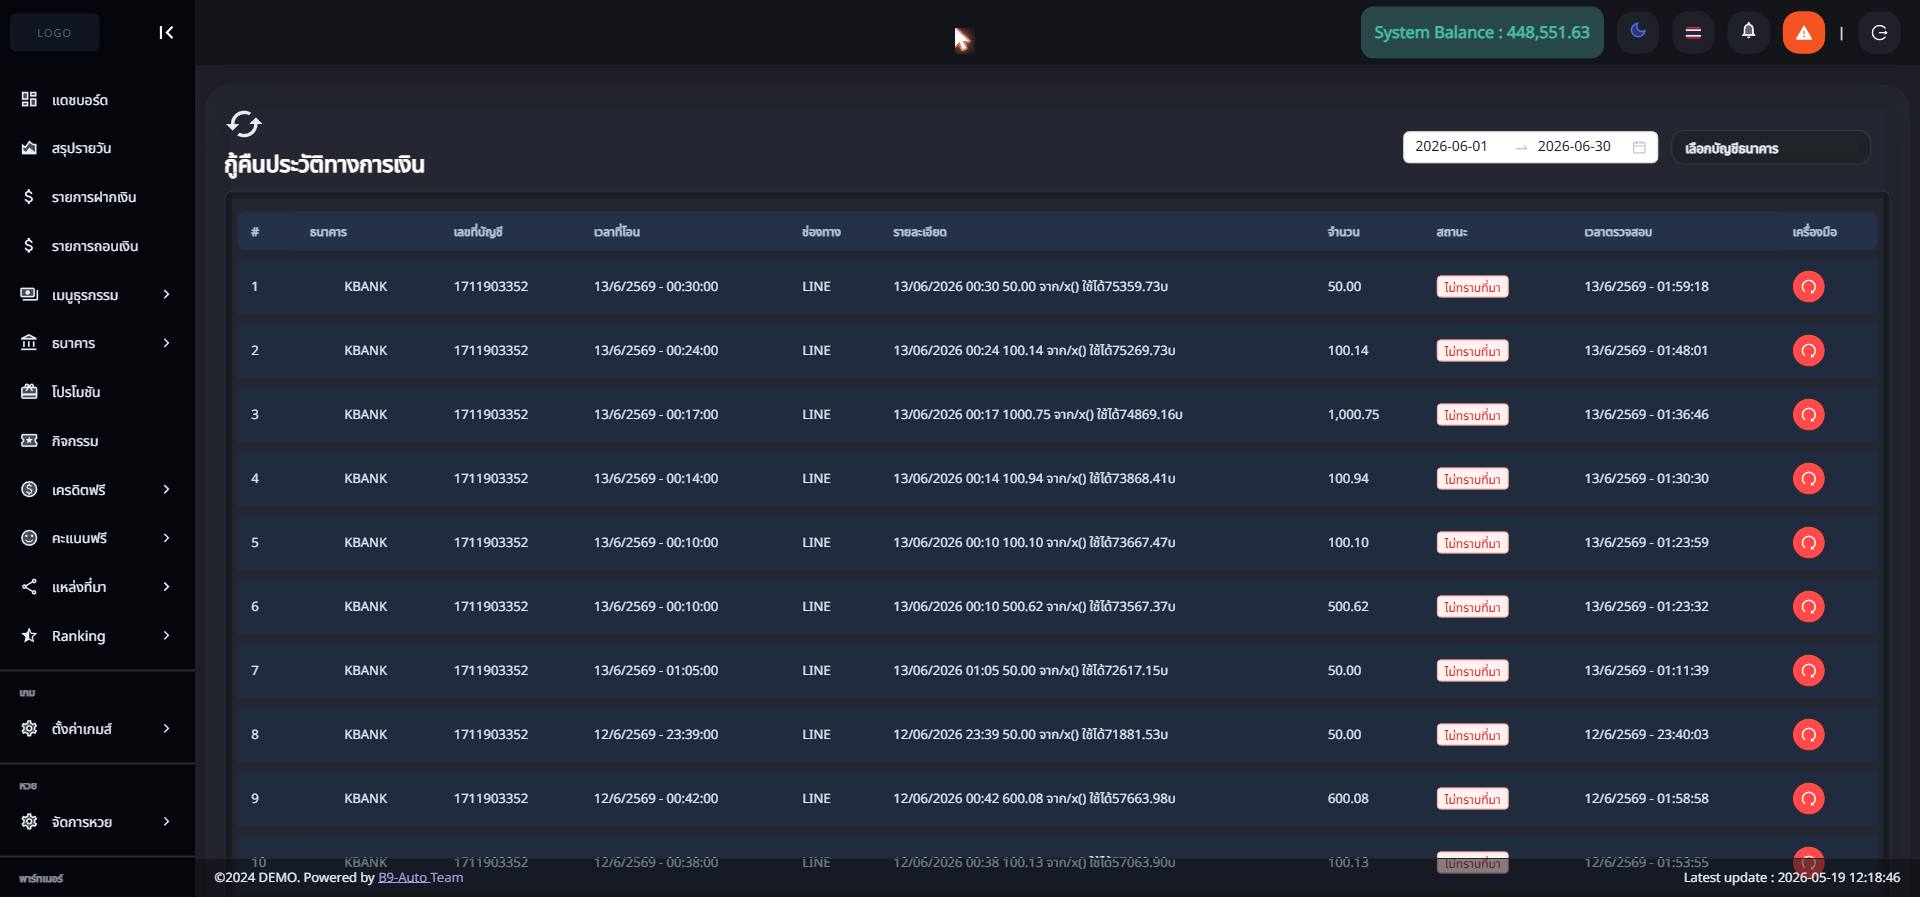Click the free points smiley icon
Image resolution: width=1920 pixels, height=897 pixels.
tap(29, 537)
